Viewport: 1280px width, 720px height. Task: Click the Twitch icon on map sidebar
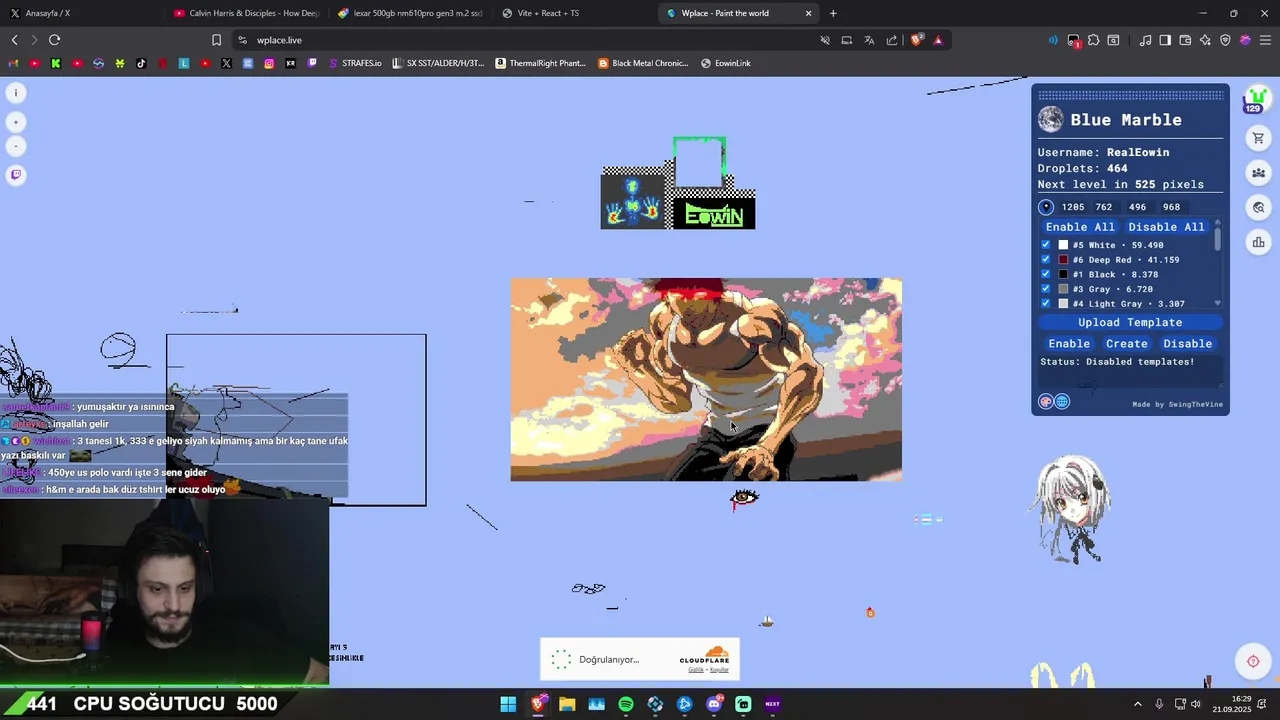pos(16,175)
